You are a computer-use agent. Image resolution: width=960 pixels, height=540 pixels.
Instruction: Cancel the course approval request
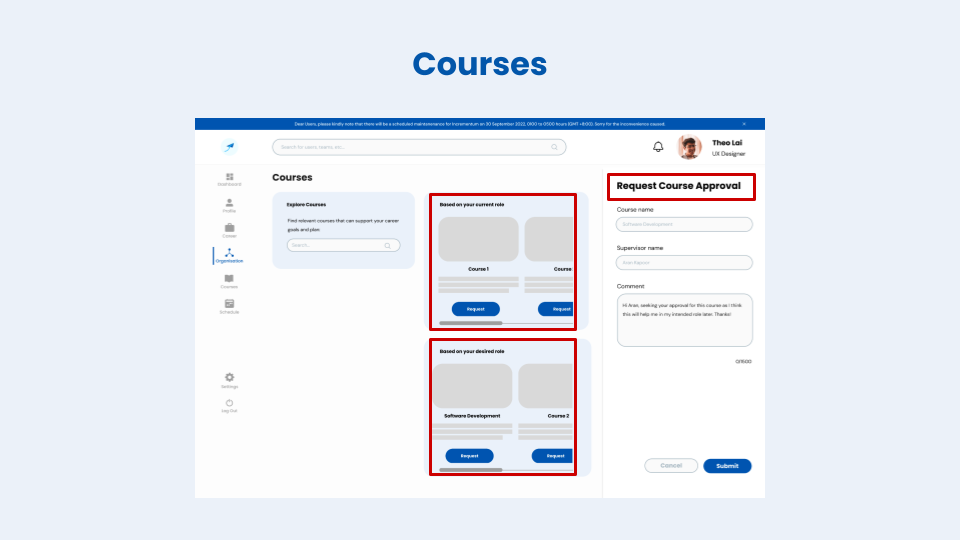[671, 466]
